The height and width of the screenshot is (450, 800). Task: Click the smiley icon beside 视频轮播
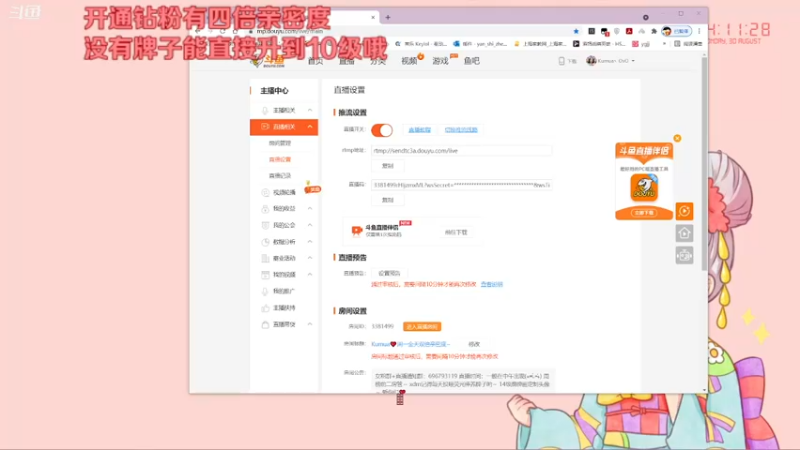tap(265, 192)
